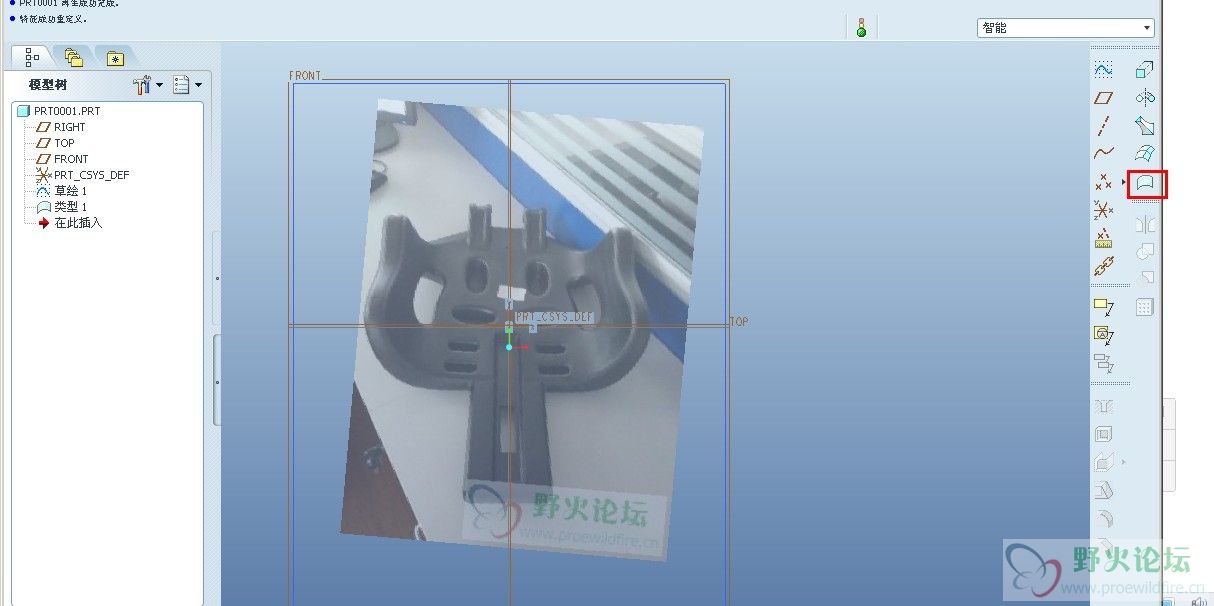Click the FRONT plane label in viewport

(x=304, y=75)
